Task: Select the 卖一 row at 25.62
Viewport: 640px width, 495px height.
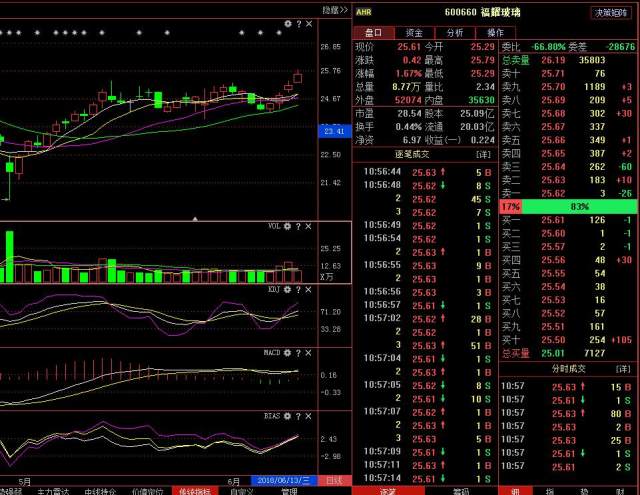Action: (568, 193)
